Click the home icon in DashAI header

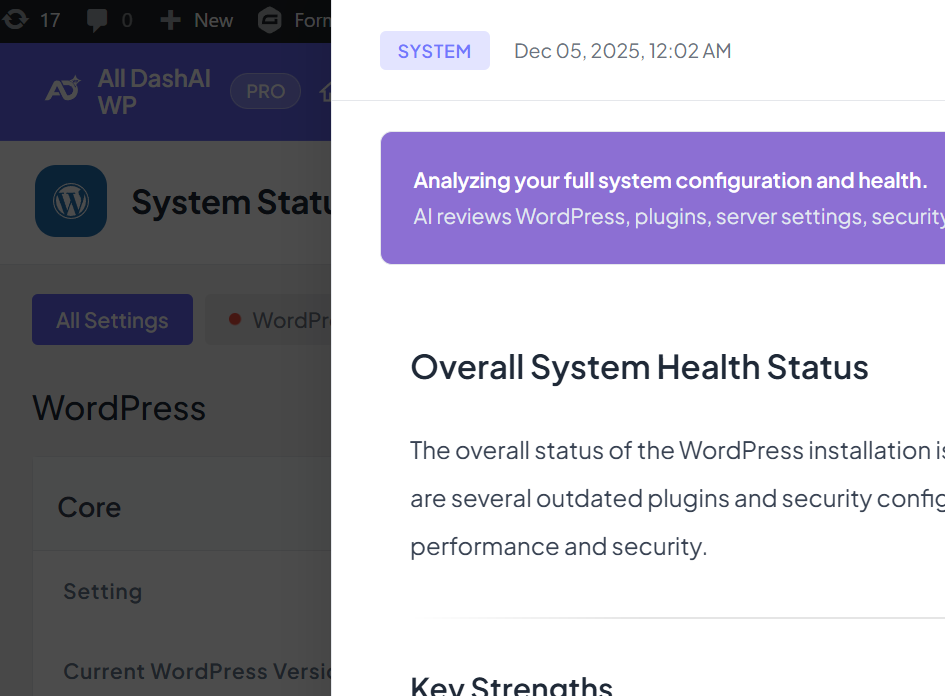325,92
